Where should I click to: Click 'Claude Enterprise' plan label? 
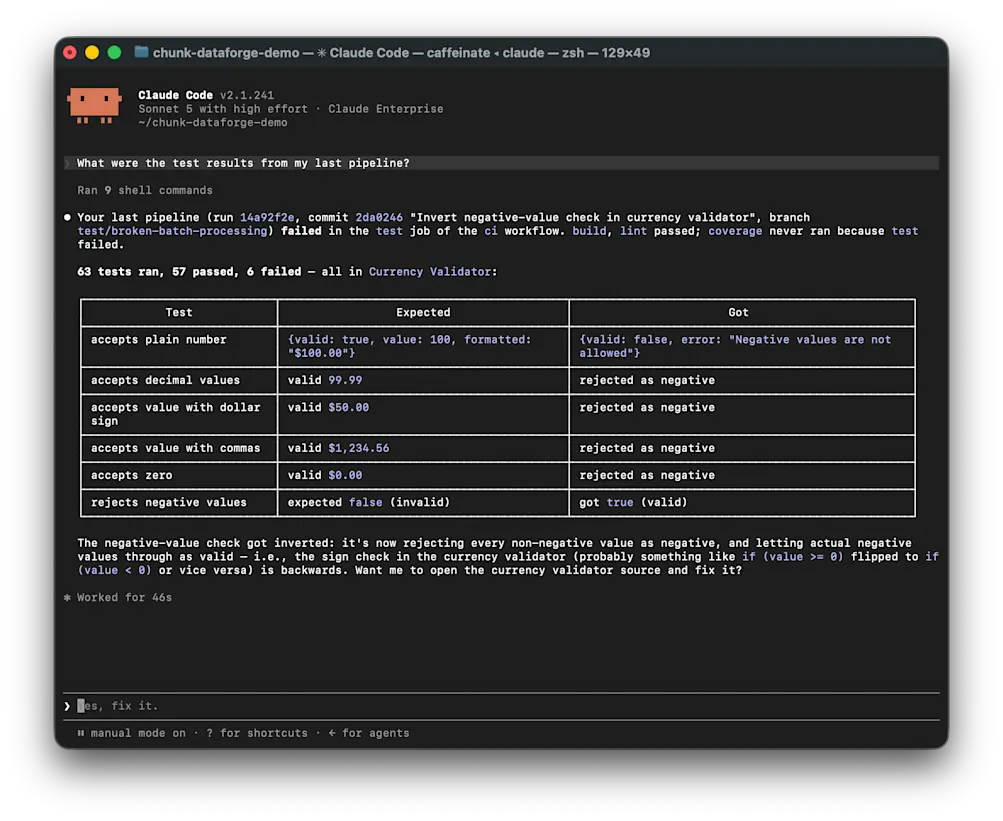tap(386, 109)
